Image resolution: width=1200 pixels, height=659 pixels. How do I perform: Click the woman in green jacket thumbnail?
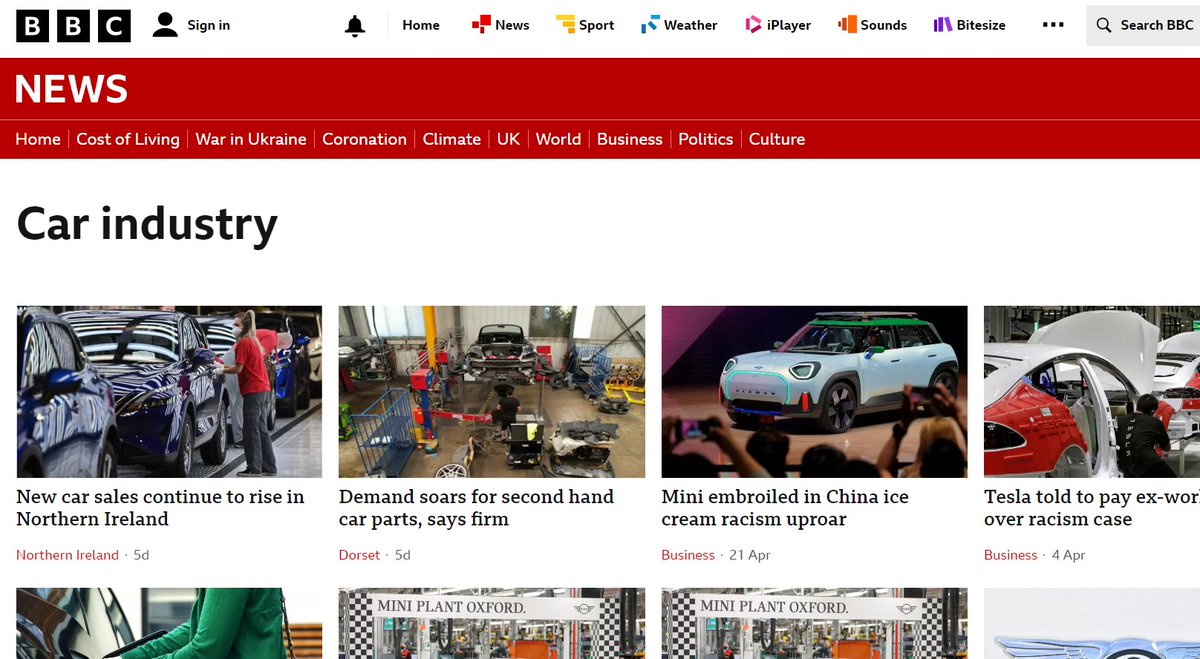coord(169,623)
